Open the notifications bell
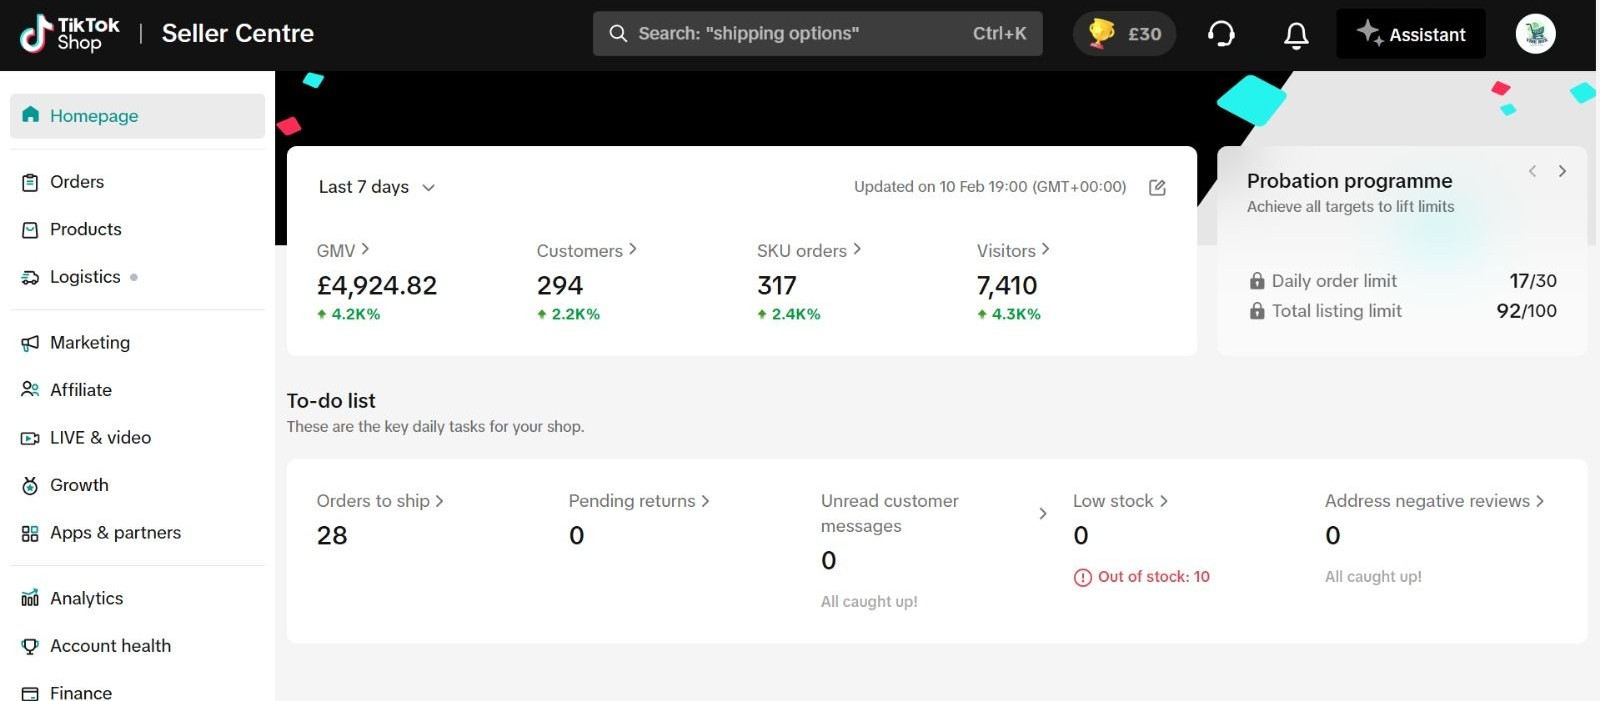Screen dimensions: 1600x701 point(1296,35)
